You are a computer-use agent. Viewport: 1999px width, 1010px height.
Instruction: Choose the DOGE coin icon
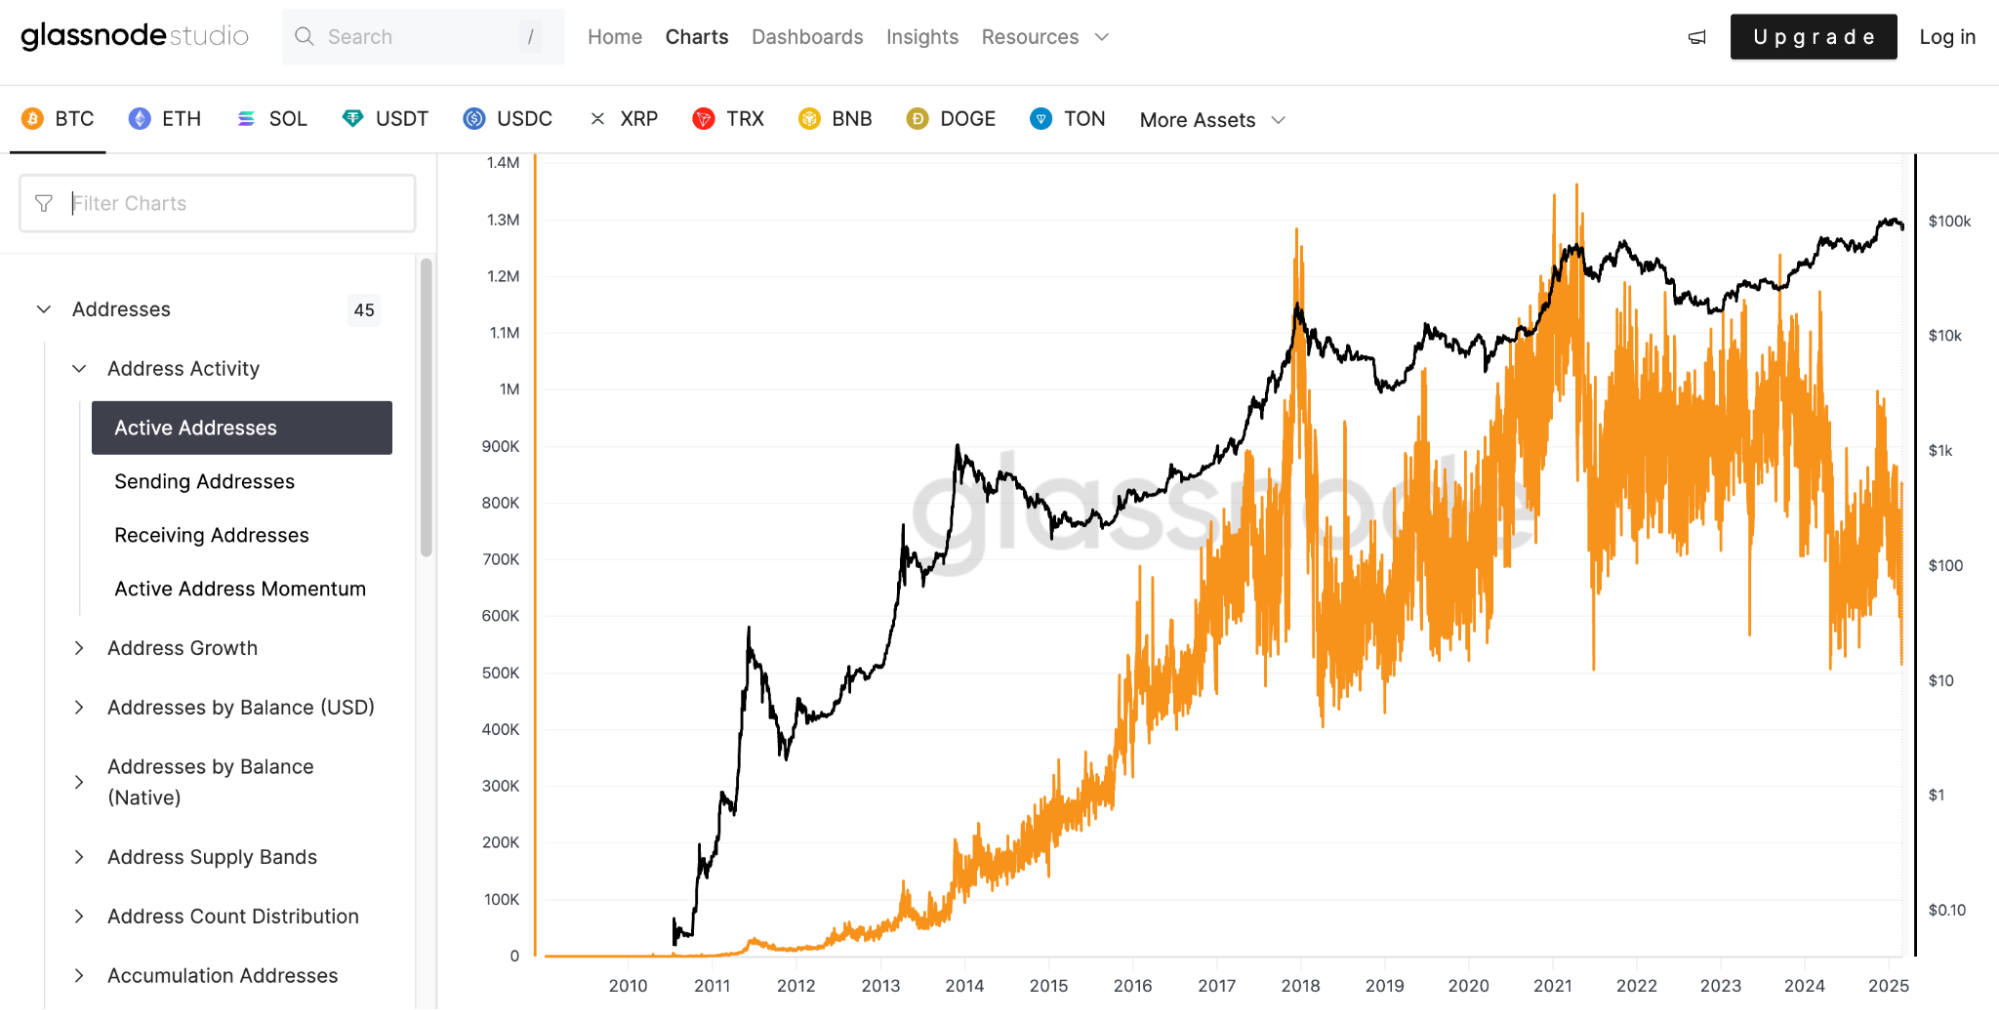point(917,119)
